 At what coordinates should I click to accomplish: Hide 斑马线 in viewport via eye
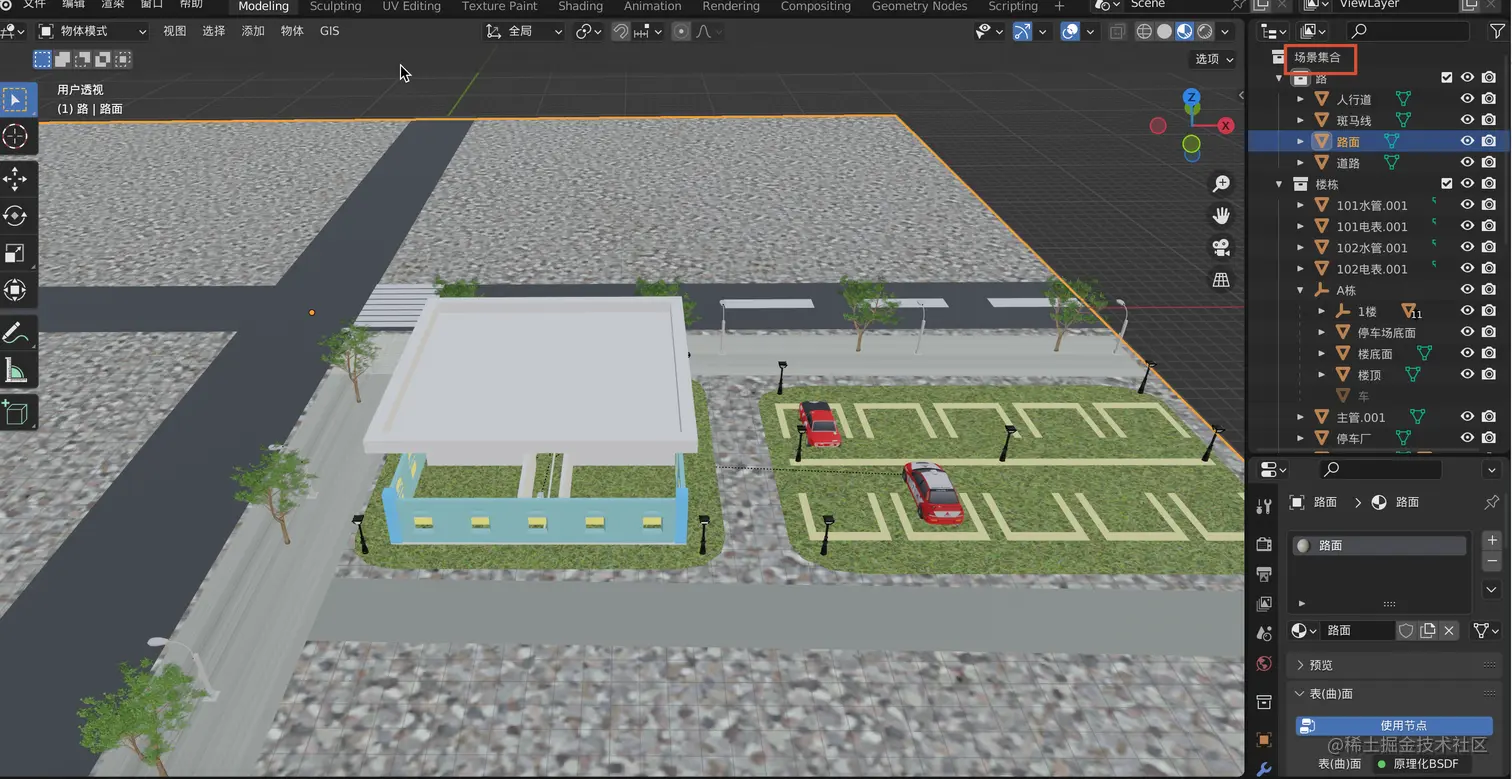tap(1467, 120)
